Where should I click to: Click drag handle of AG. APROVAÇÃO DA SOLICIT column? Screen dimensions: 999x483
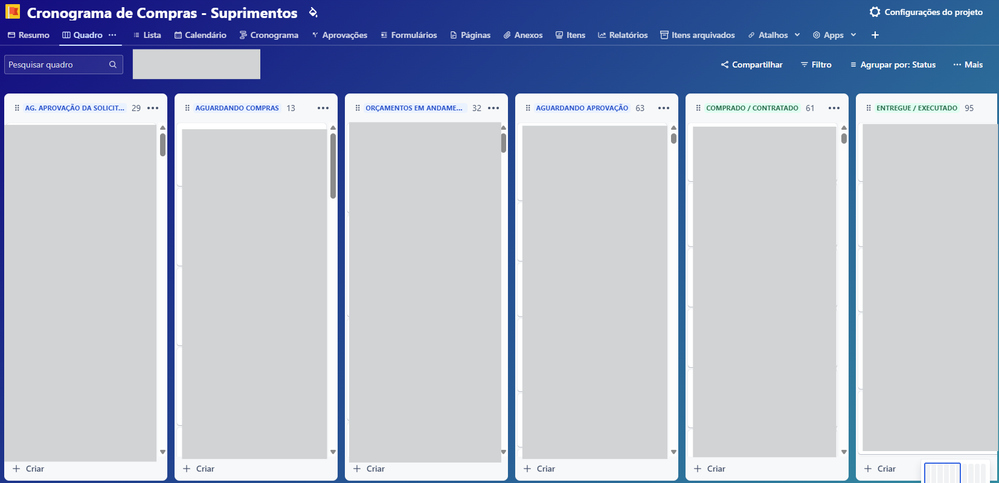16,108
